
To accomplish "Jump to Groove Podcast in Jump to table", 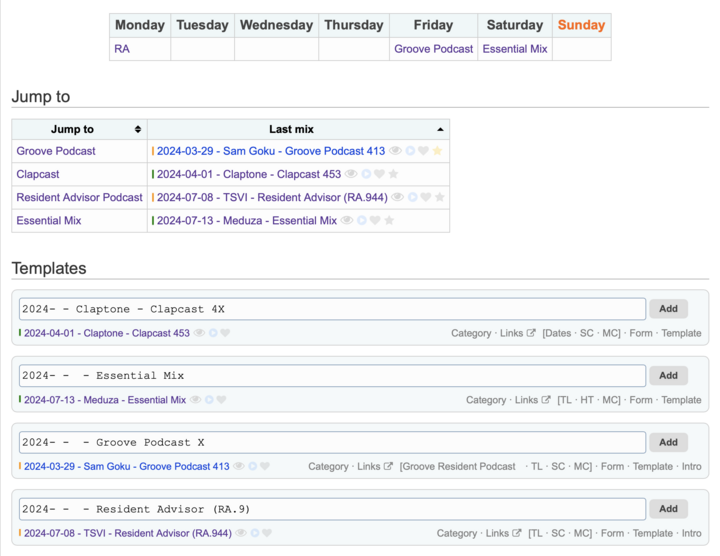I will coord(56,151).
